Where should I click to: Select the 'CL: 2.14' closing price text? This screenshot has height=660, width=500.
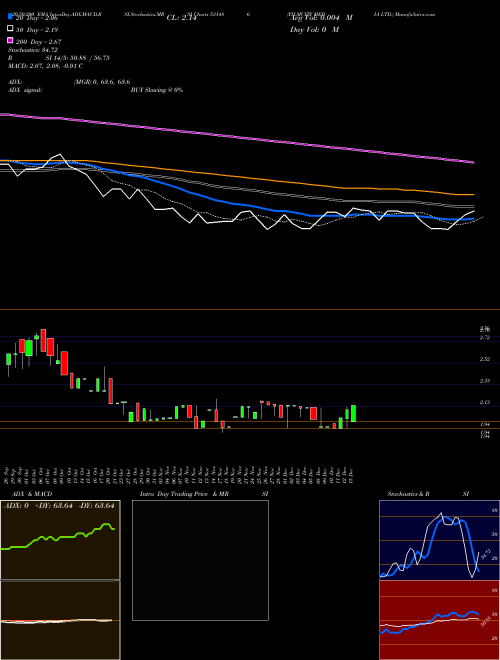pos(181,18)
